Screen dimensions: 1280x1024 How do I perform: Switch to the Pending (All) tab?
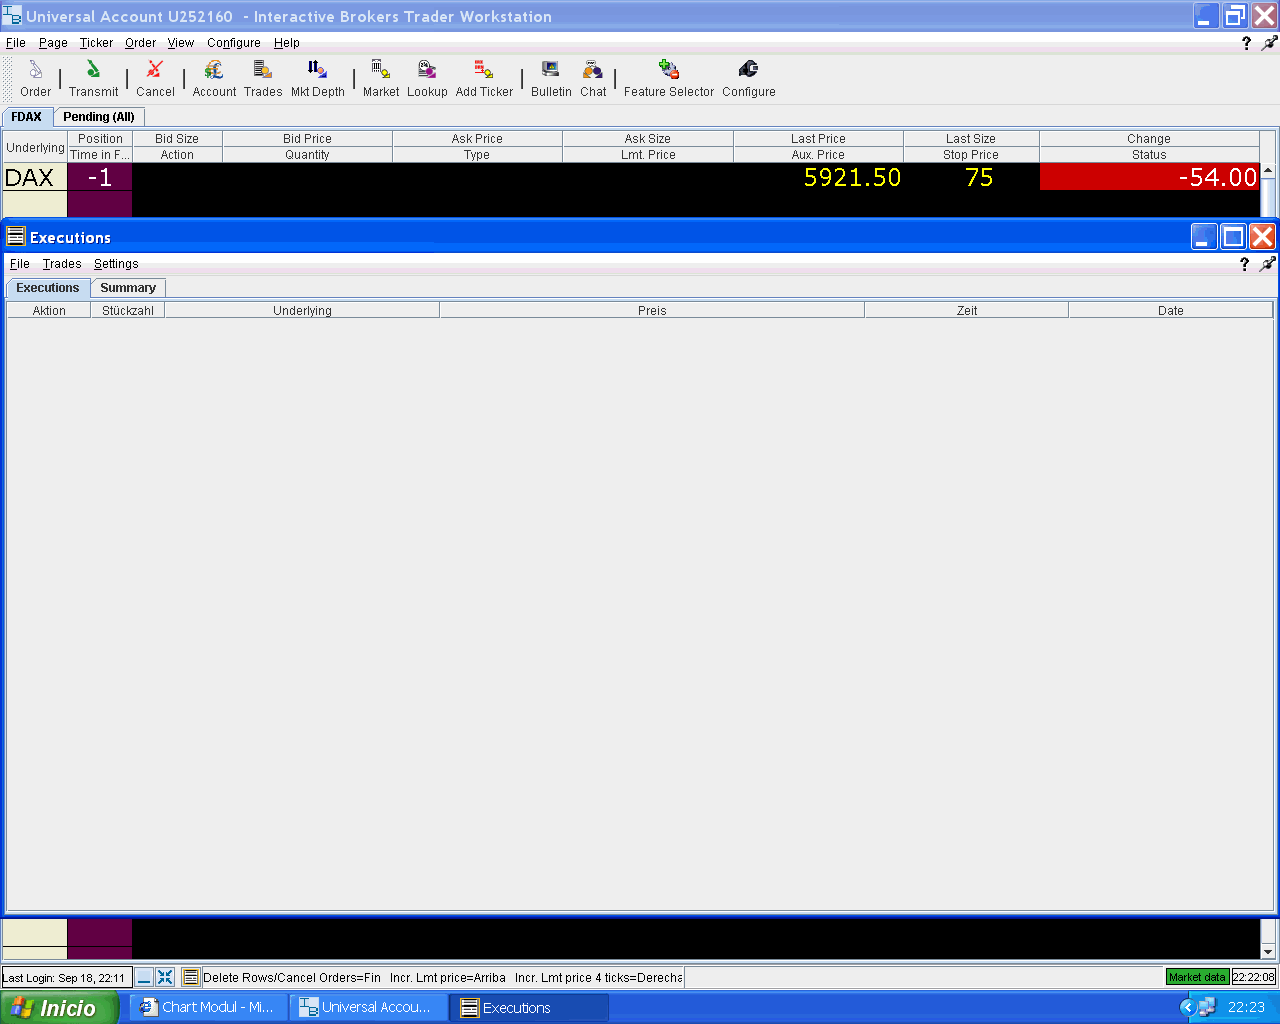[99, 117]
